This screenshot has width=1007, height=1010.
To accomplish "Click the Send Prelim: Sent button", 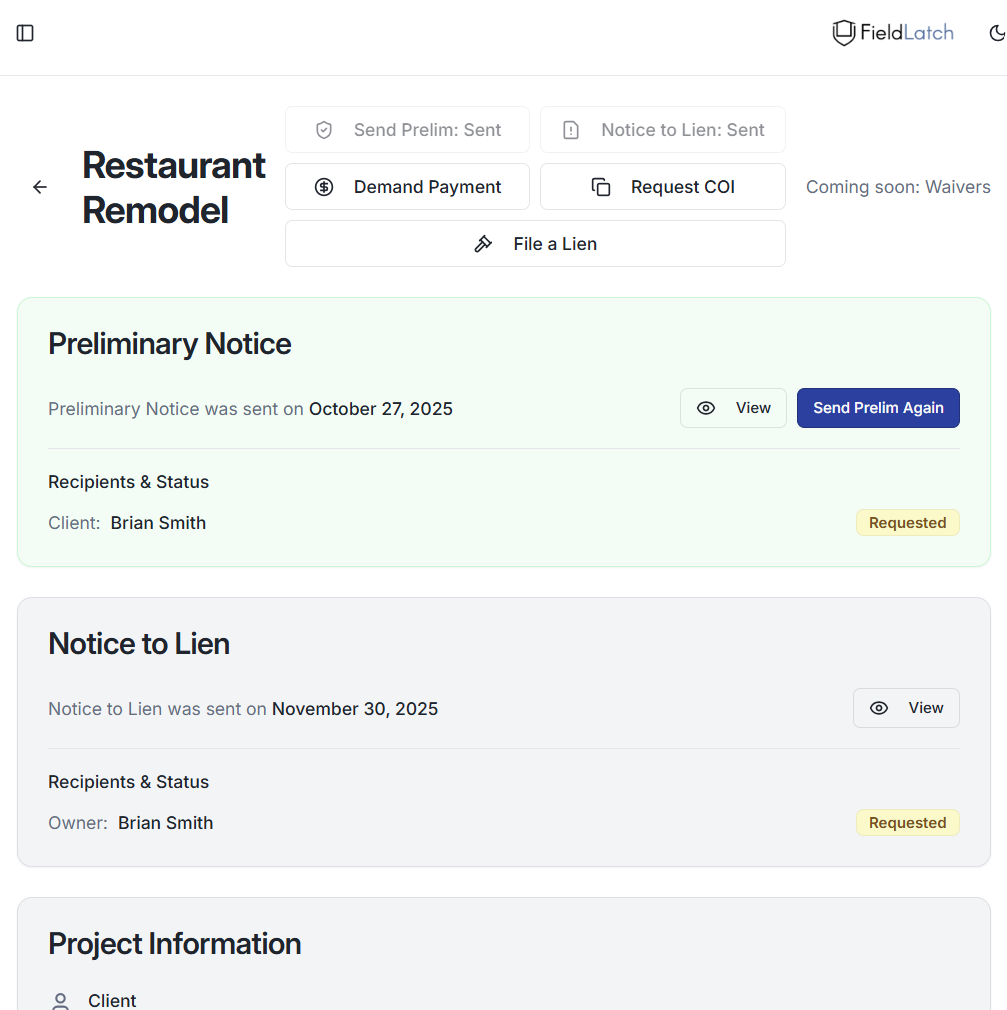I will pyautogui.click(x=407, y=129).
